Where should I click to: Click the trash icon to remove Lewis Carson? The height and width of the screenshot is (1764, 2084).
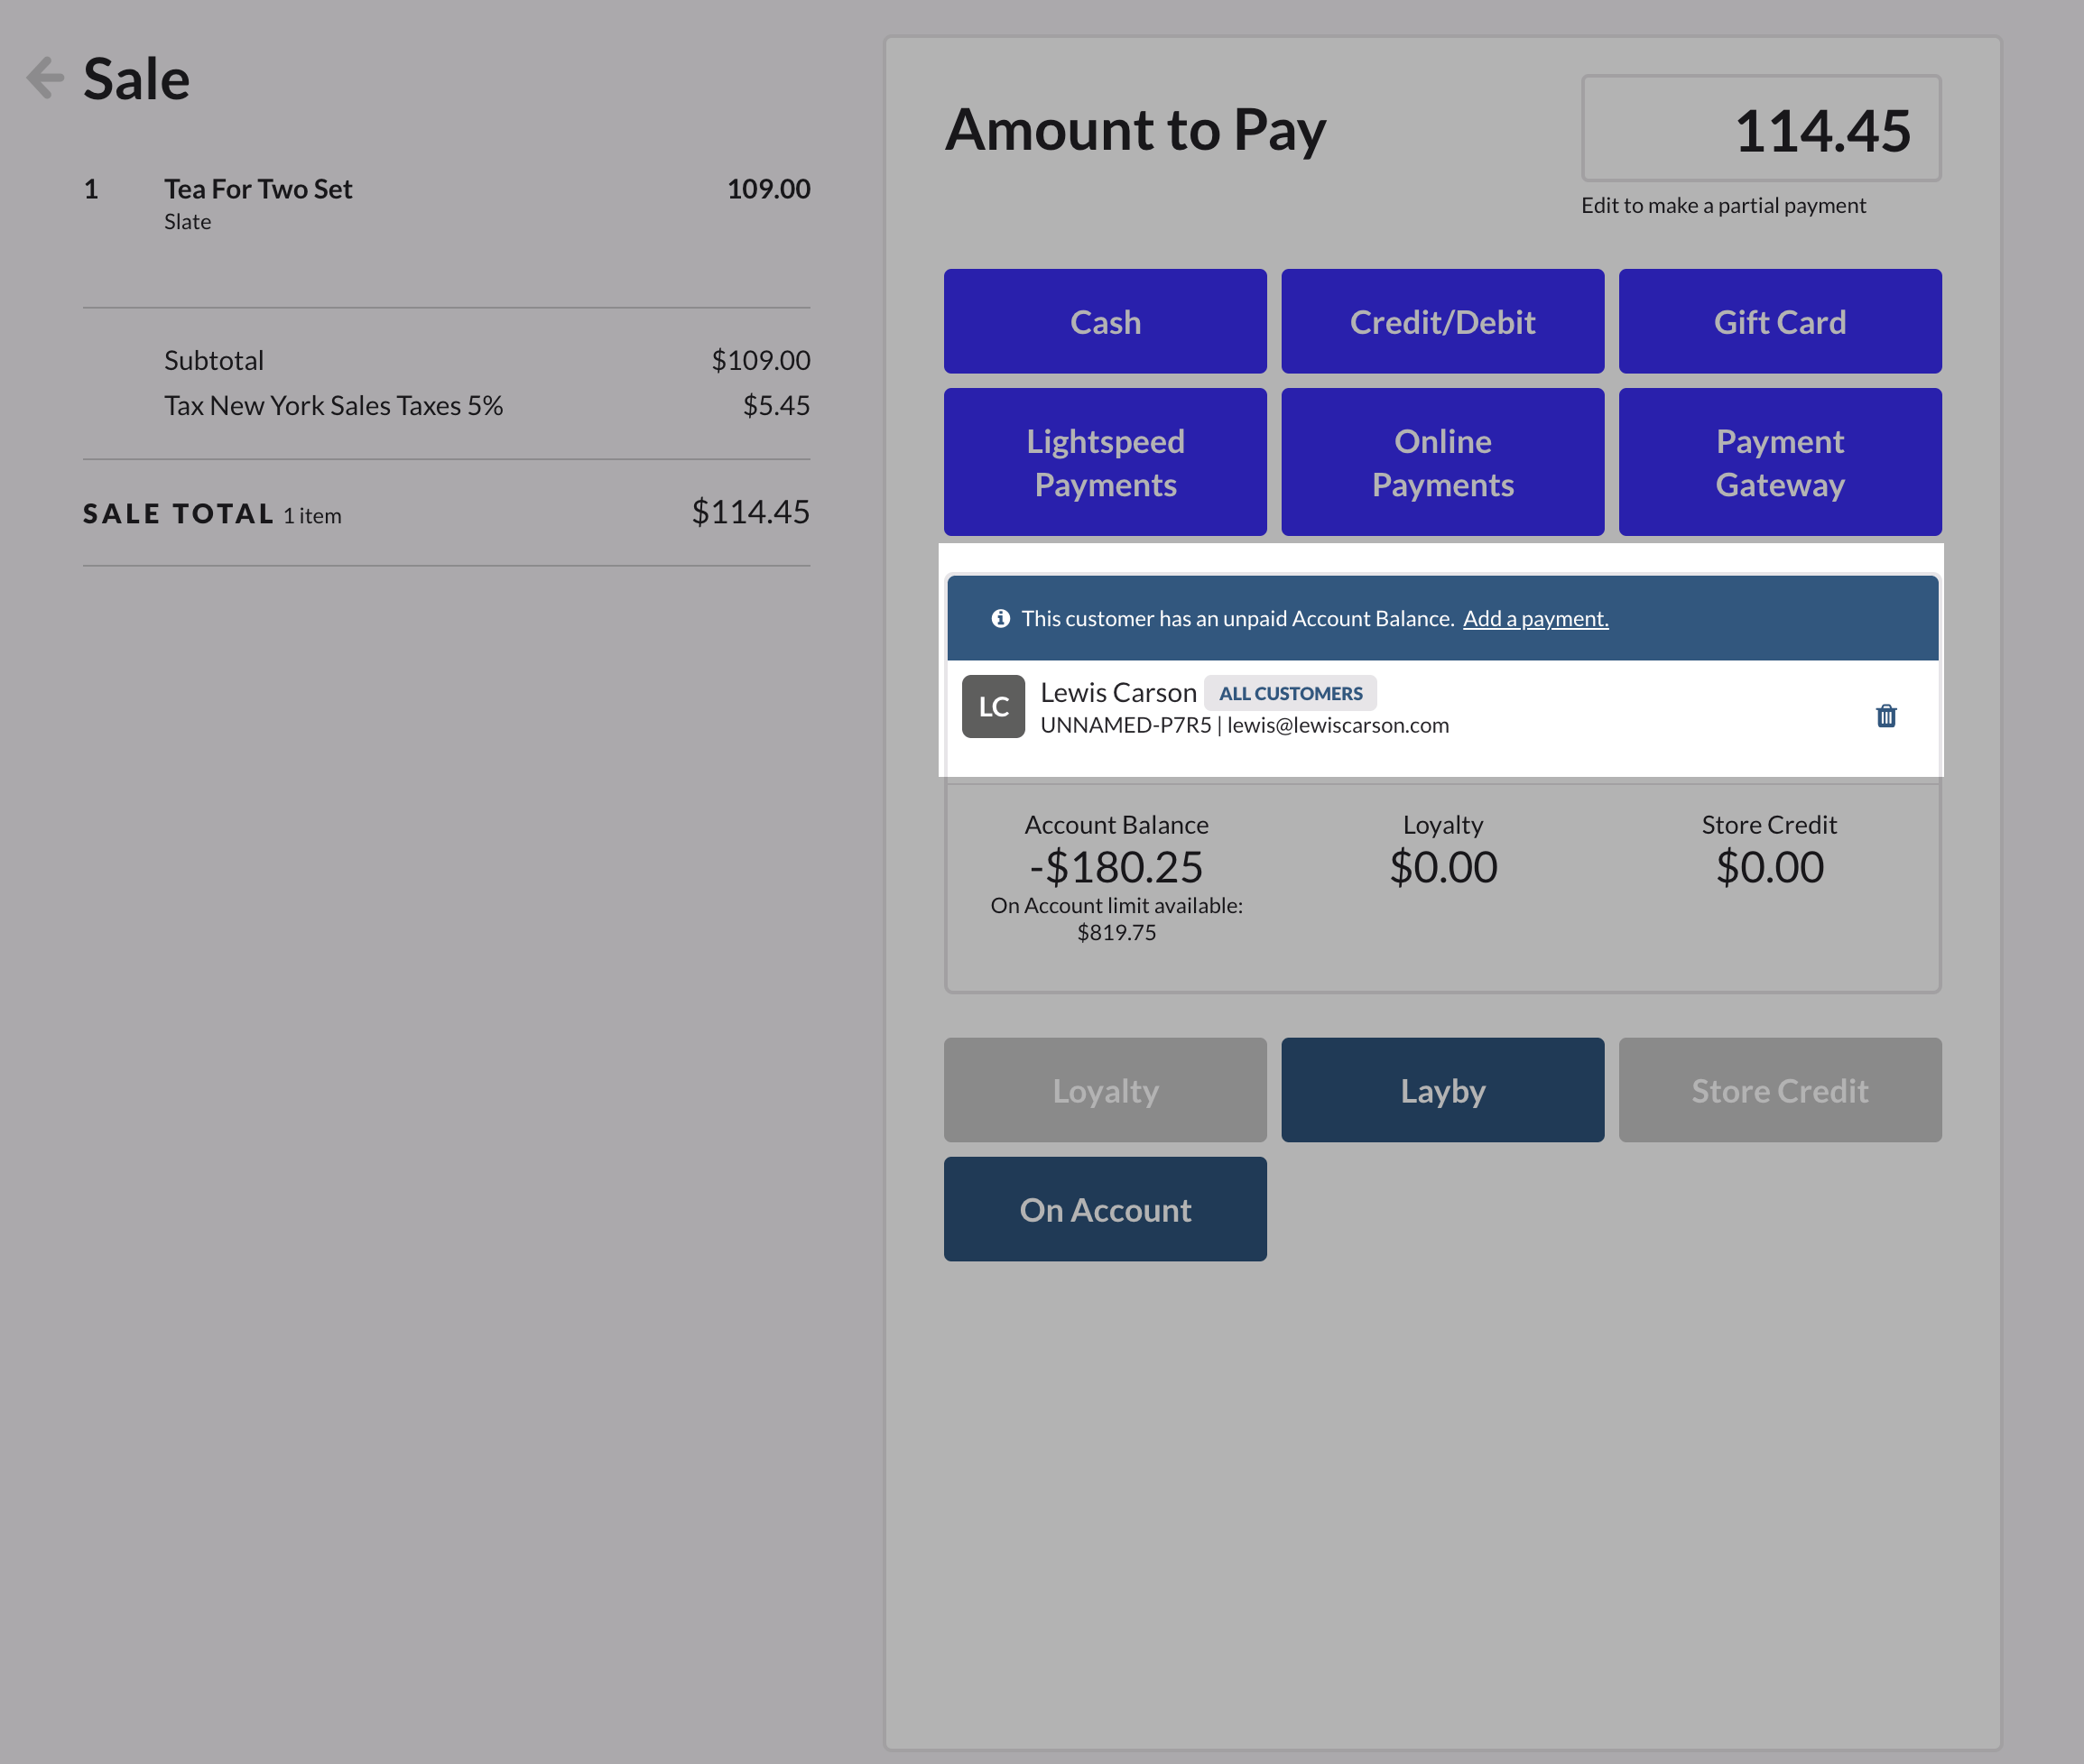click(1885, 716)
